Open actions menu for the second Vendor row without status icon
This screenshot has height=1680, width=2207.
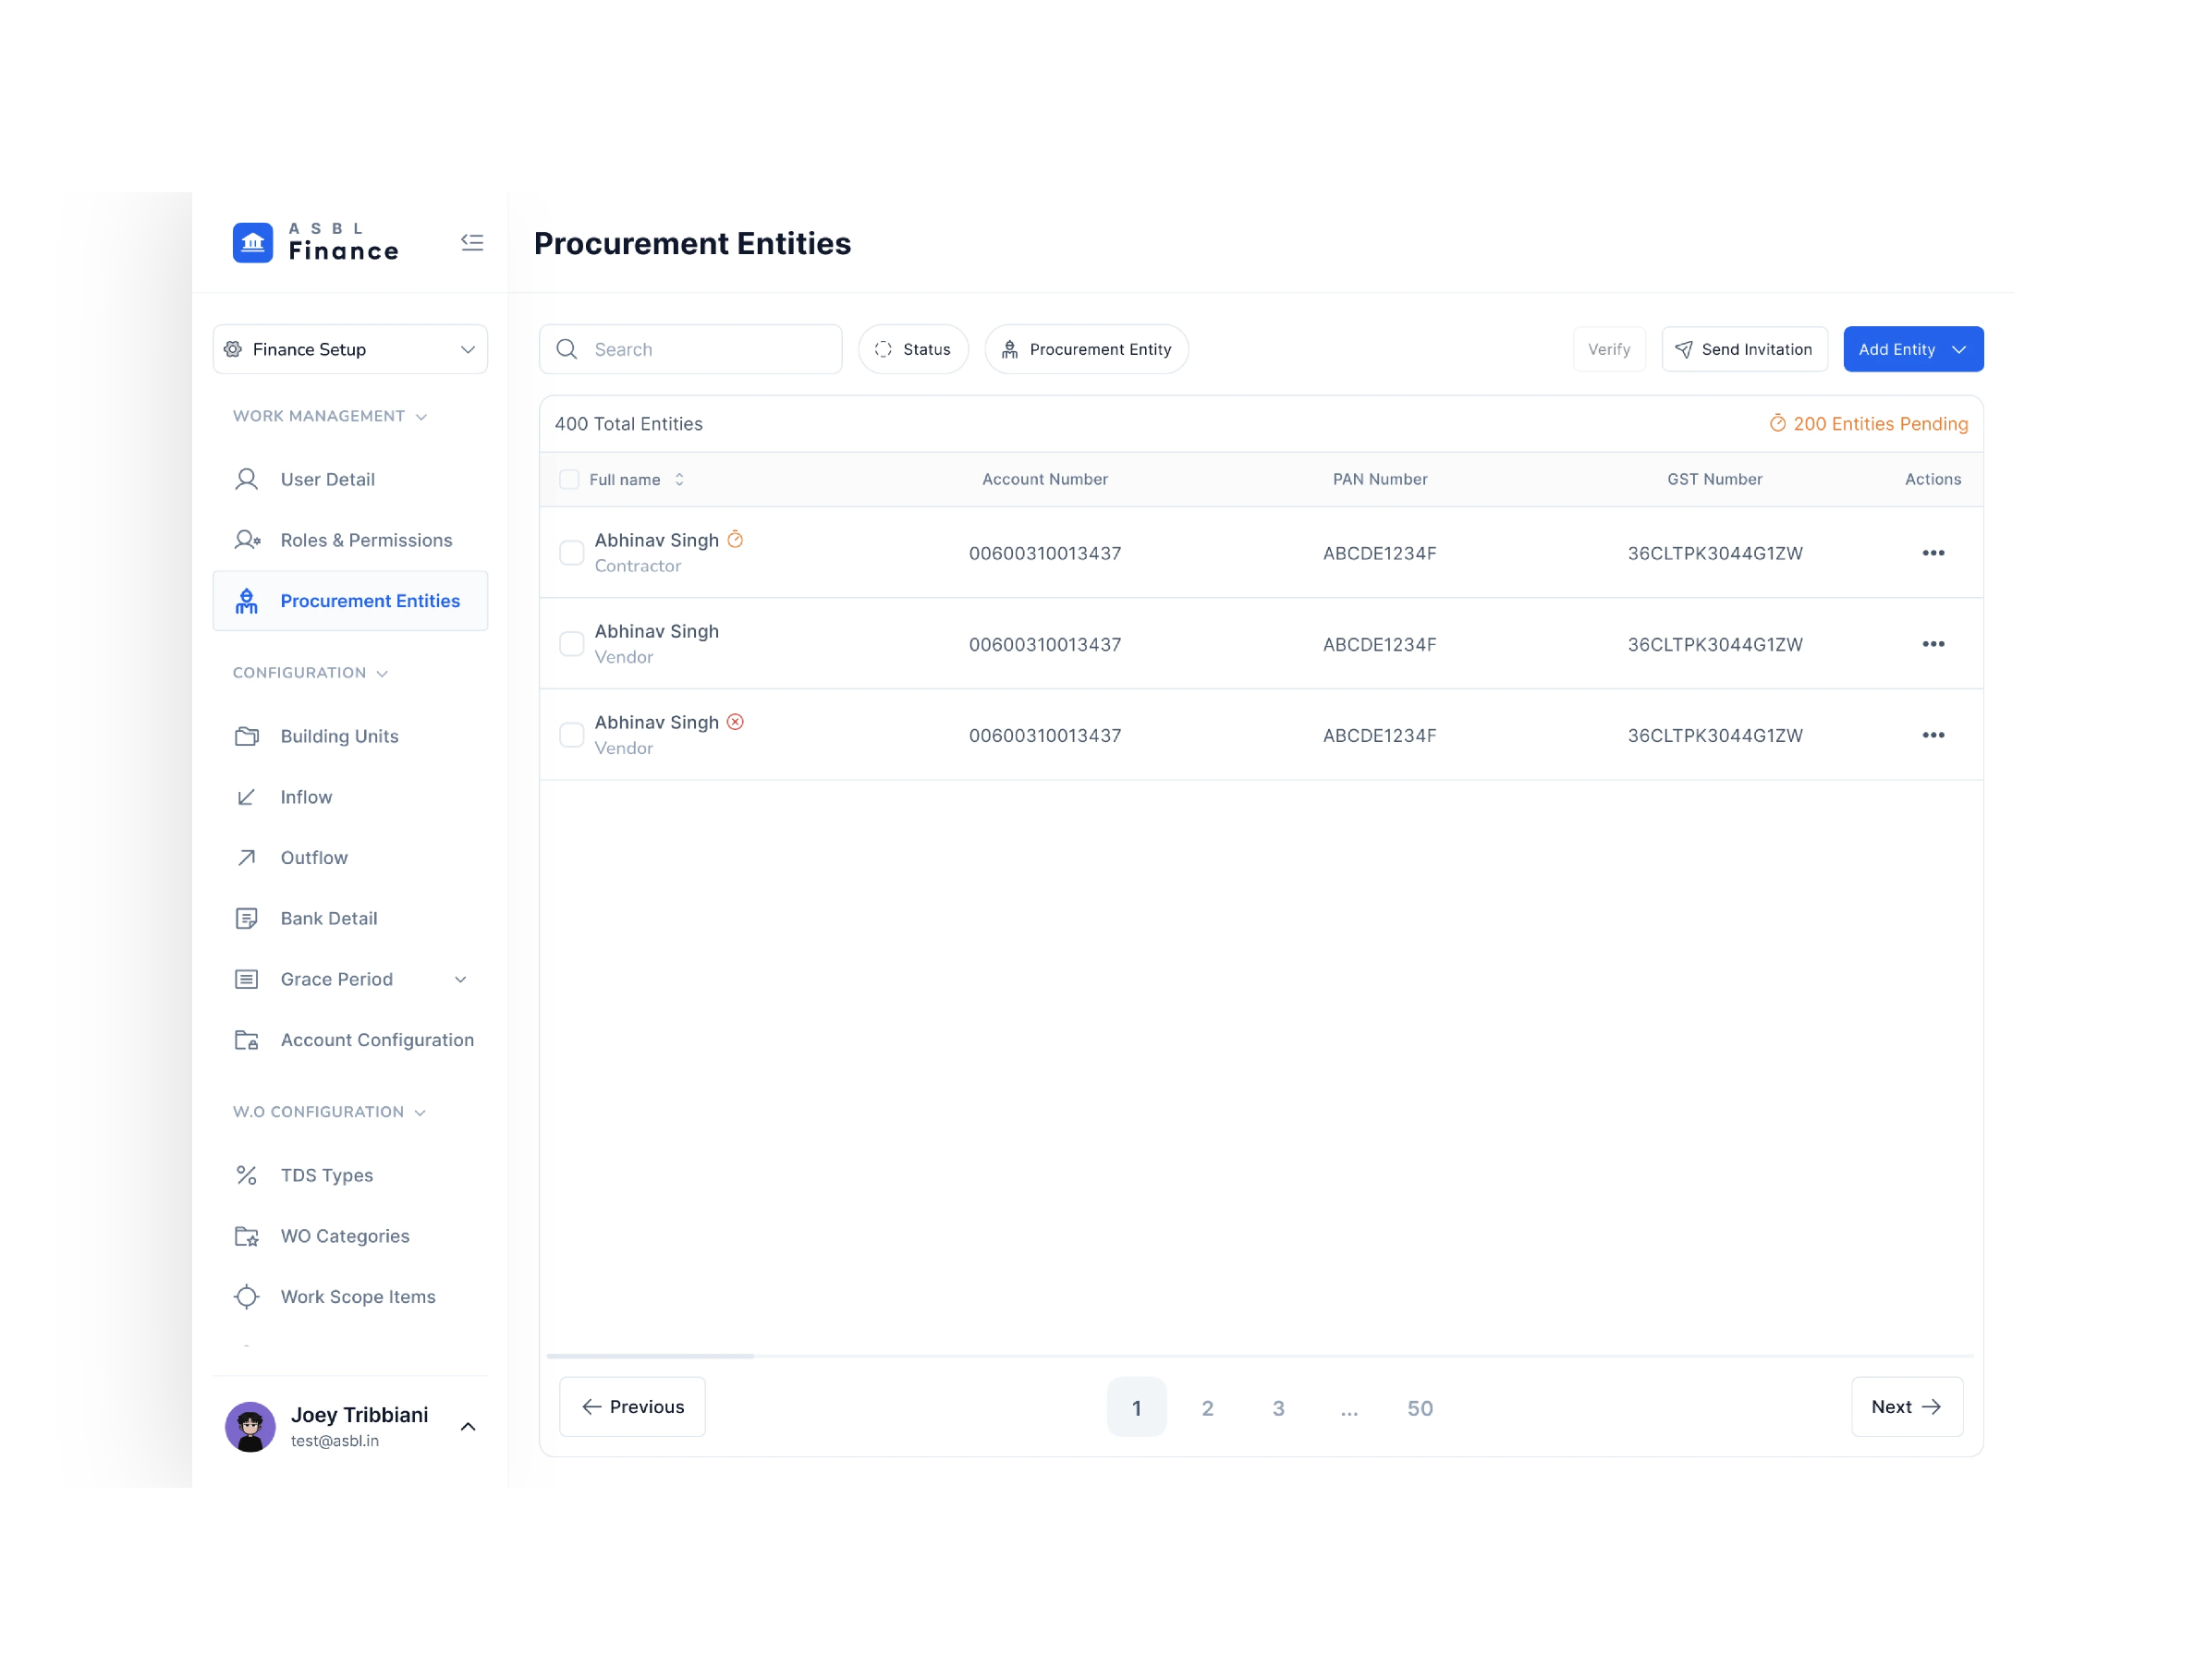tap(1933, 644)
